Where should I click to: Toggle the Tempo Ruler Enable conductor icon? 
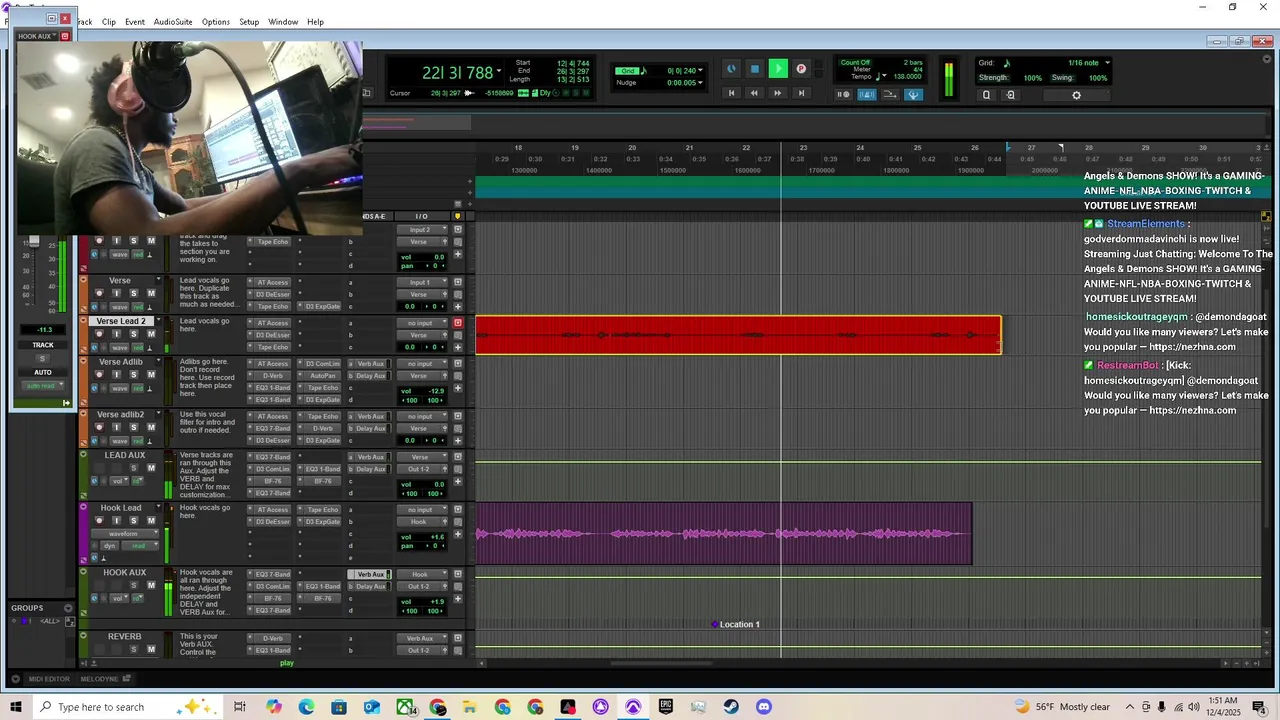[x=913, y=95]
